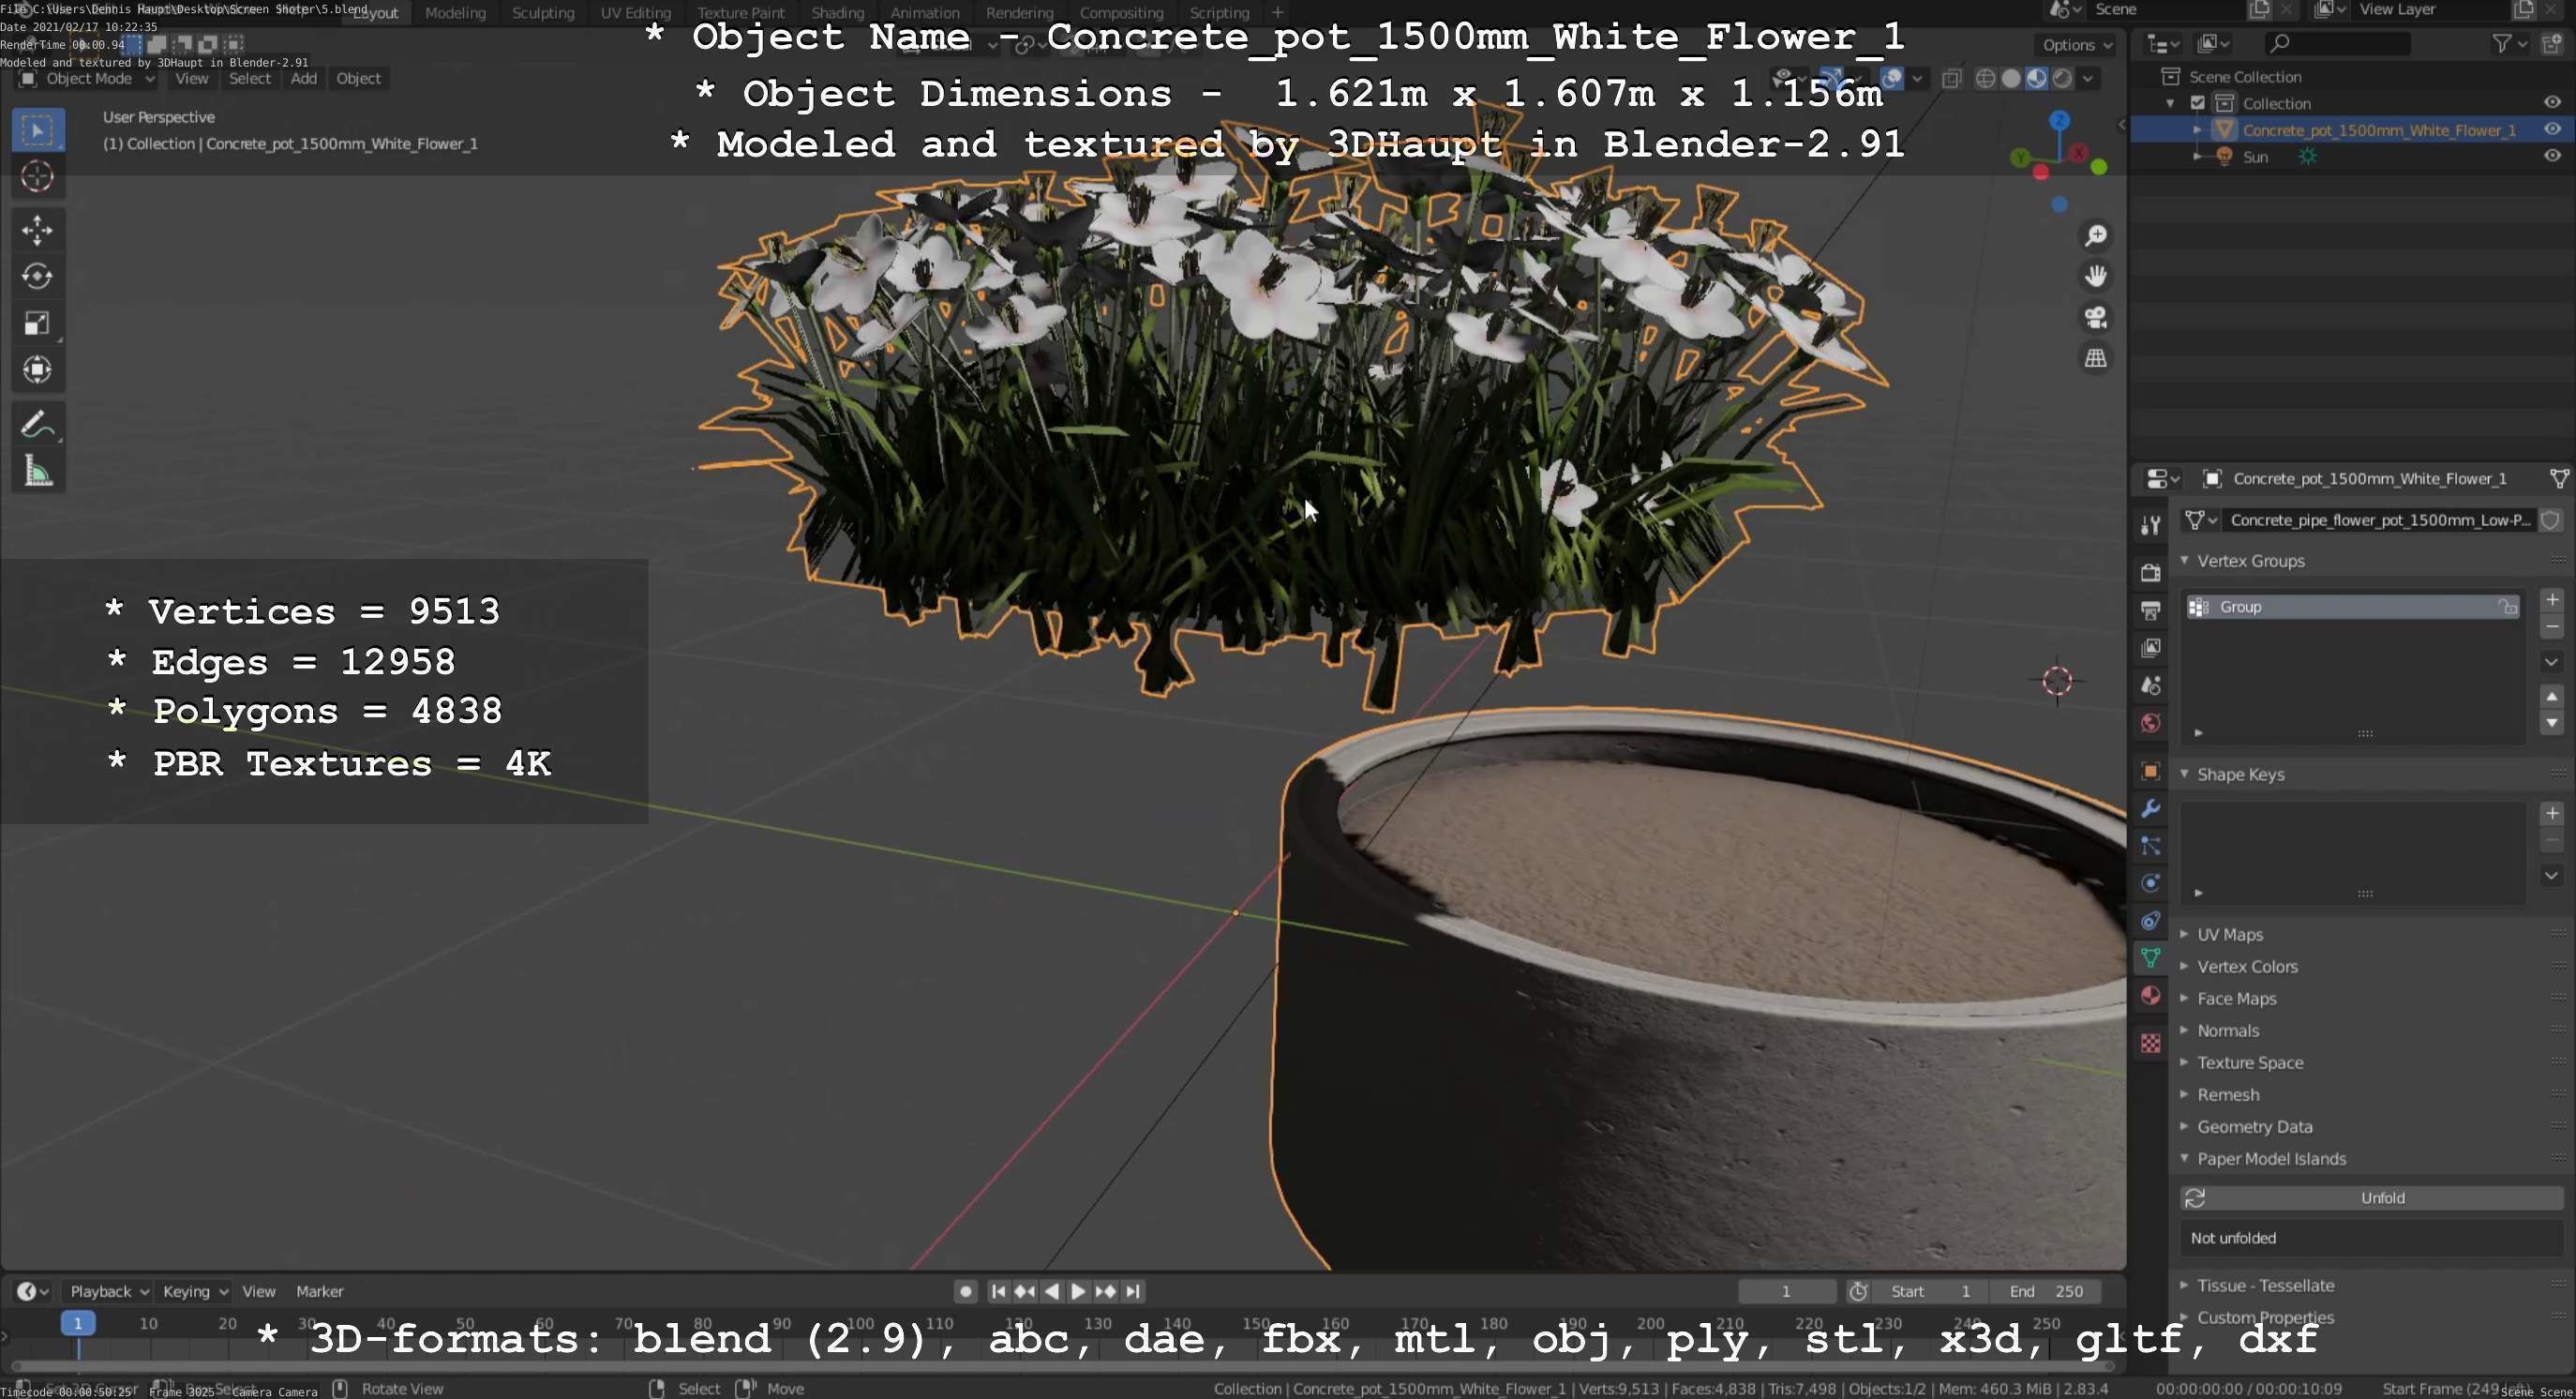The height and width of the screenshot is (1399, 2576).
Task: Open the viewport Add menu
Action: [304, 79]
